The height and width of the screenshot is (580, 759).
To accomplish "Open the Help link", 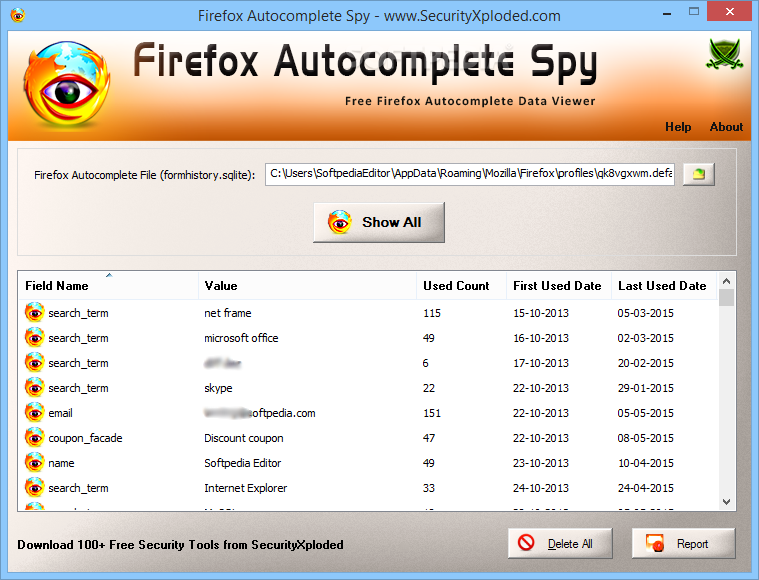I will (678, 127).
